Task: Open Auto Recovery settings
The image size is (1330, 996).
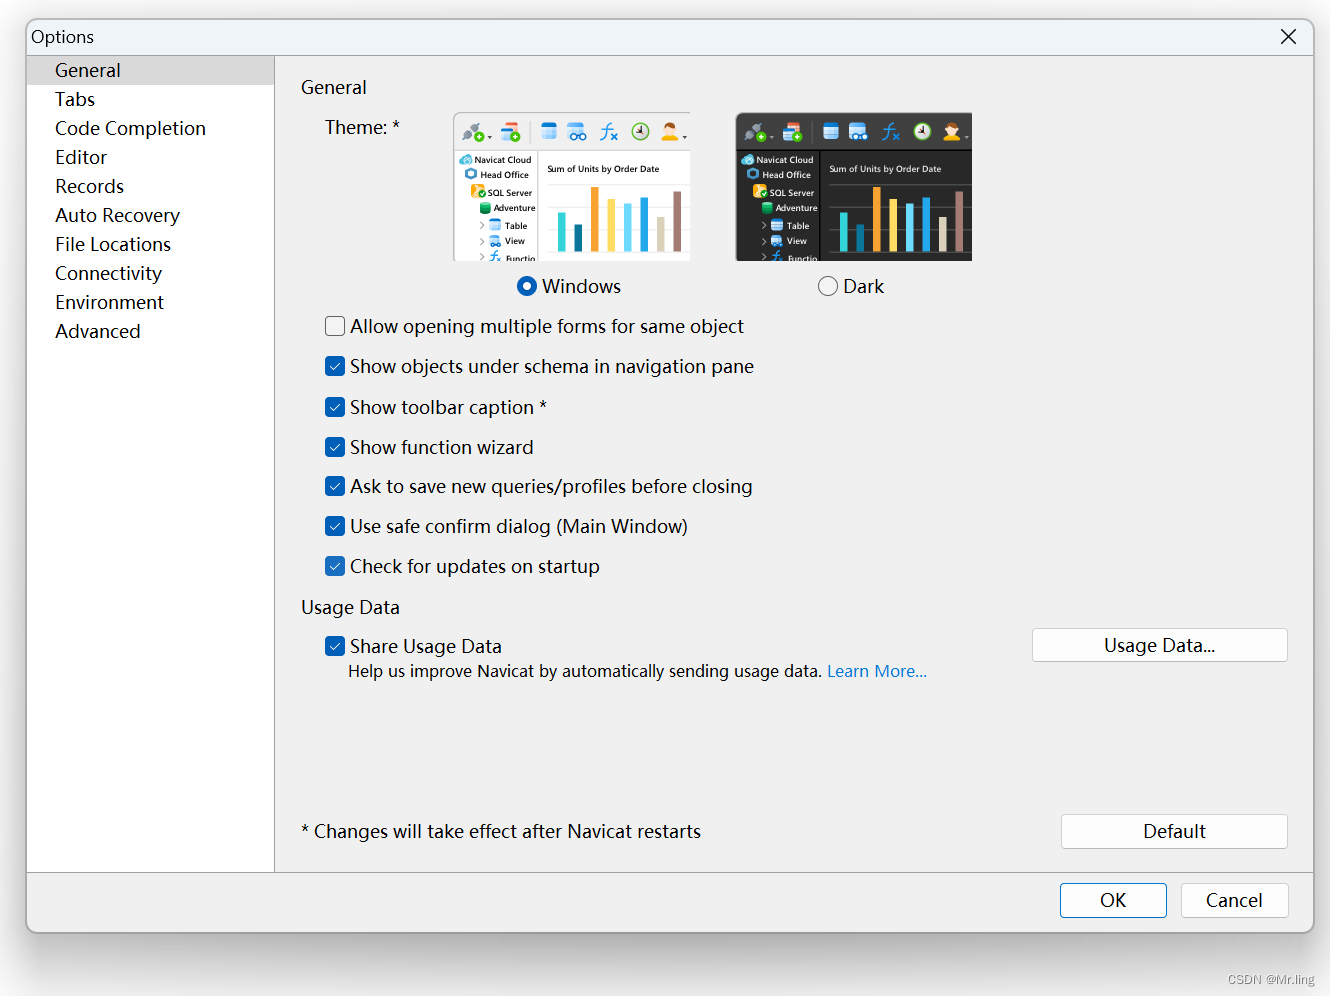Action: click(x=150, y=215)
